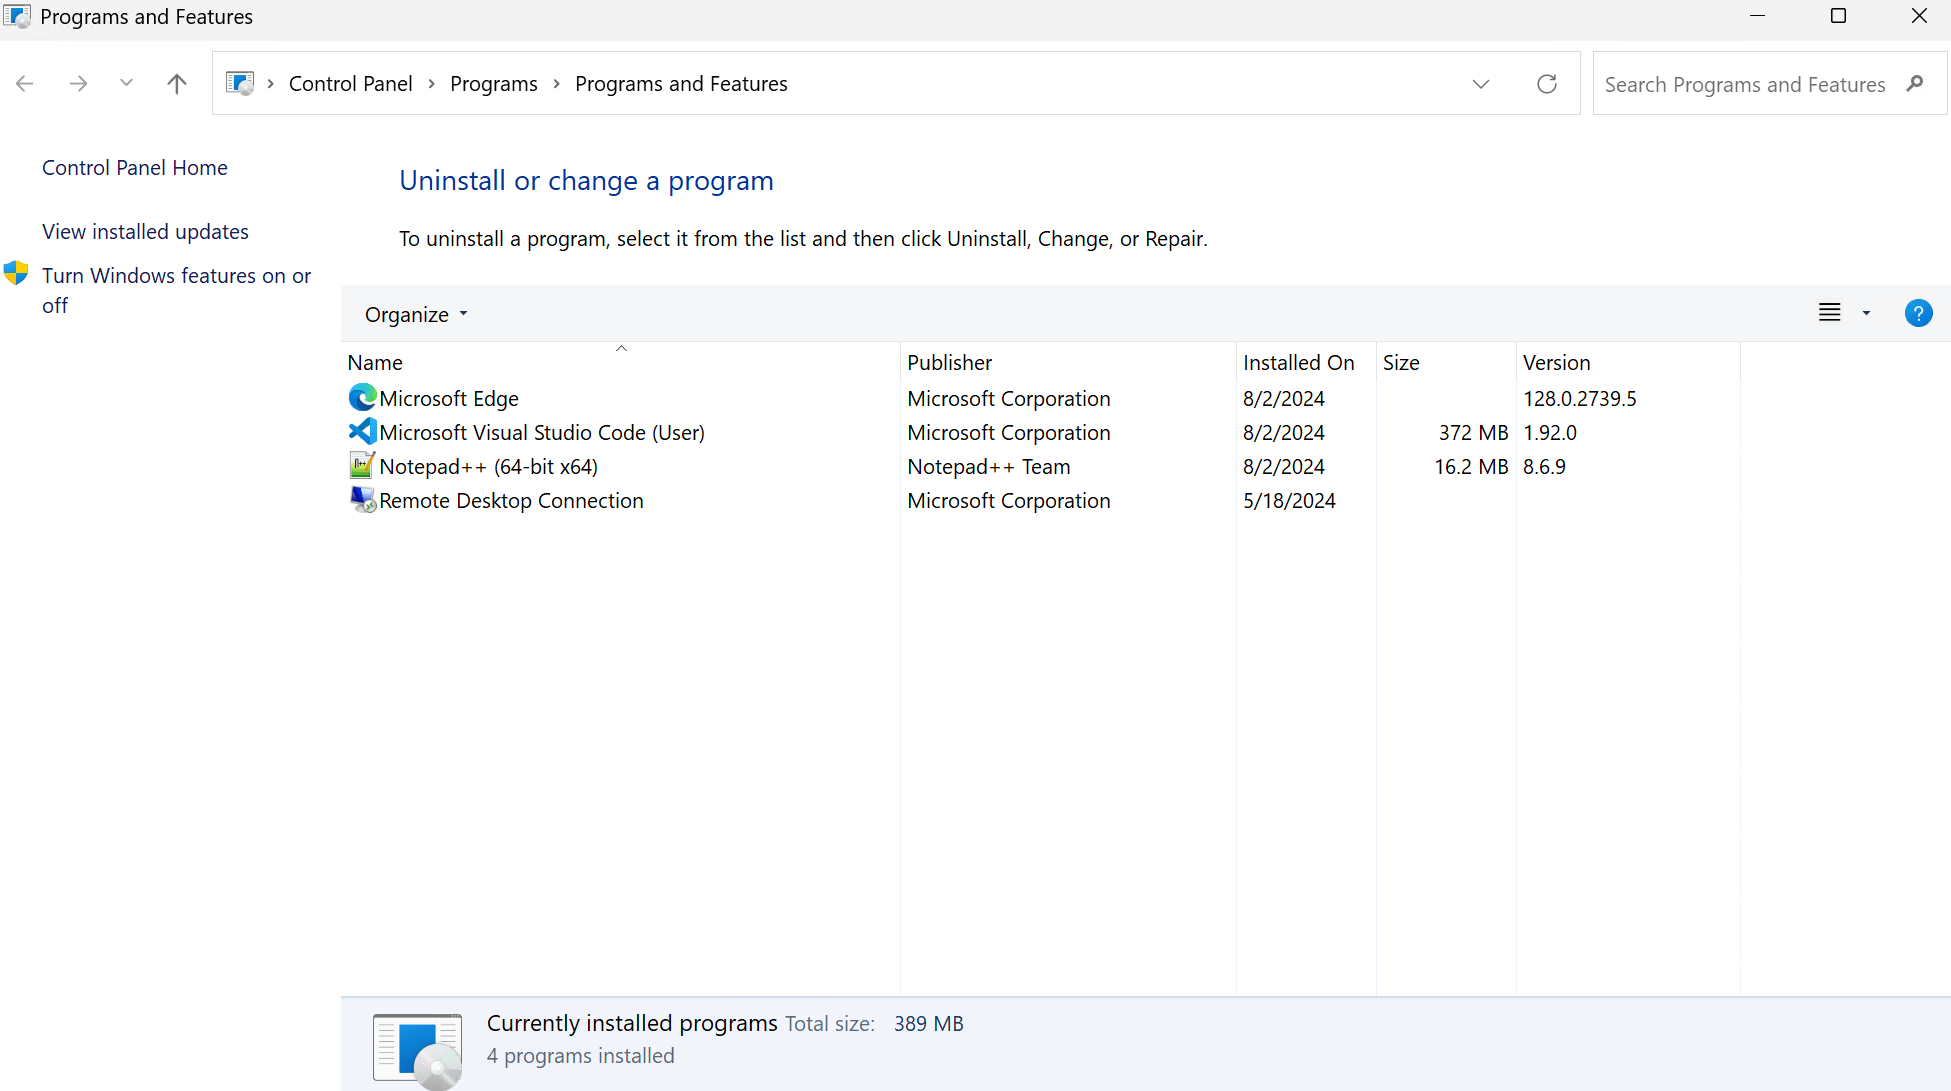Open the View installed updates link
Viewport: 1951px width, 1091px height.
145,232
